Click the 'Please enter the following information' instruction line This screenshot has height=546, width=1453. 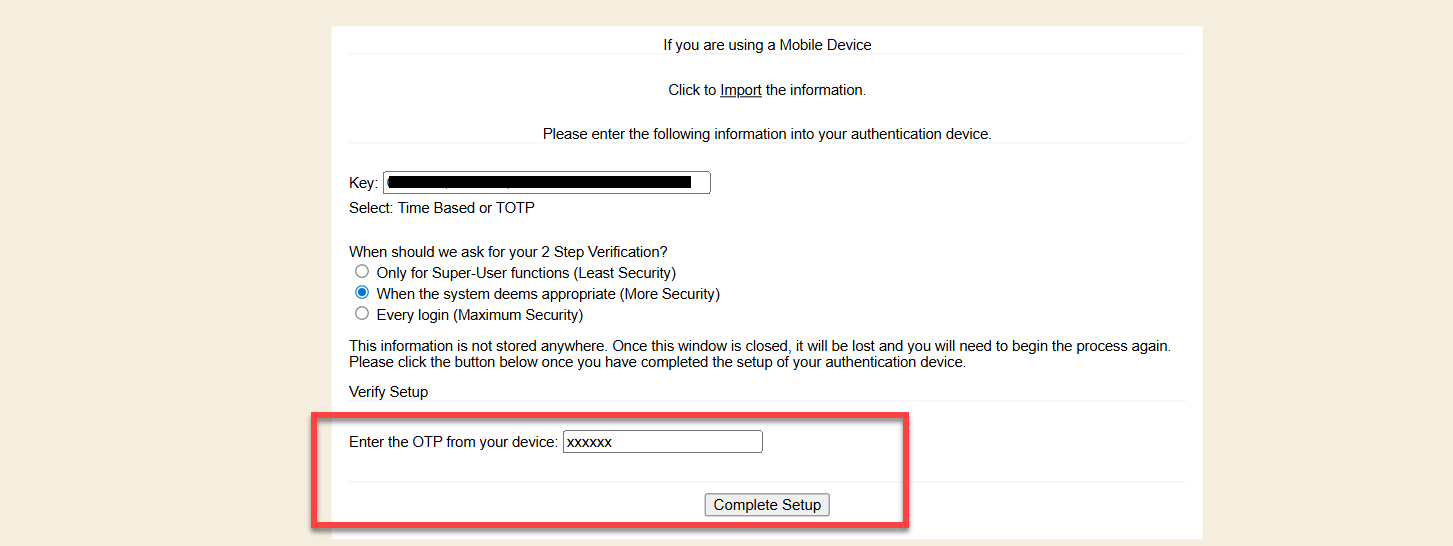coord(767,134)
